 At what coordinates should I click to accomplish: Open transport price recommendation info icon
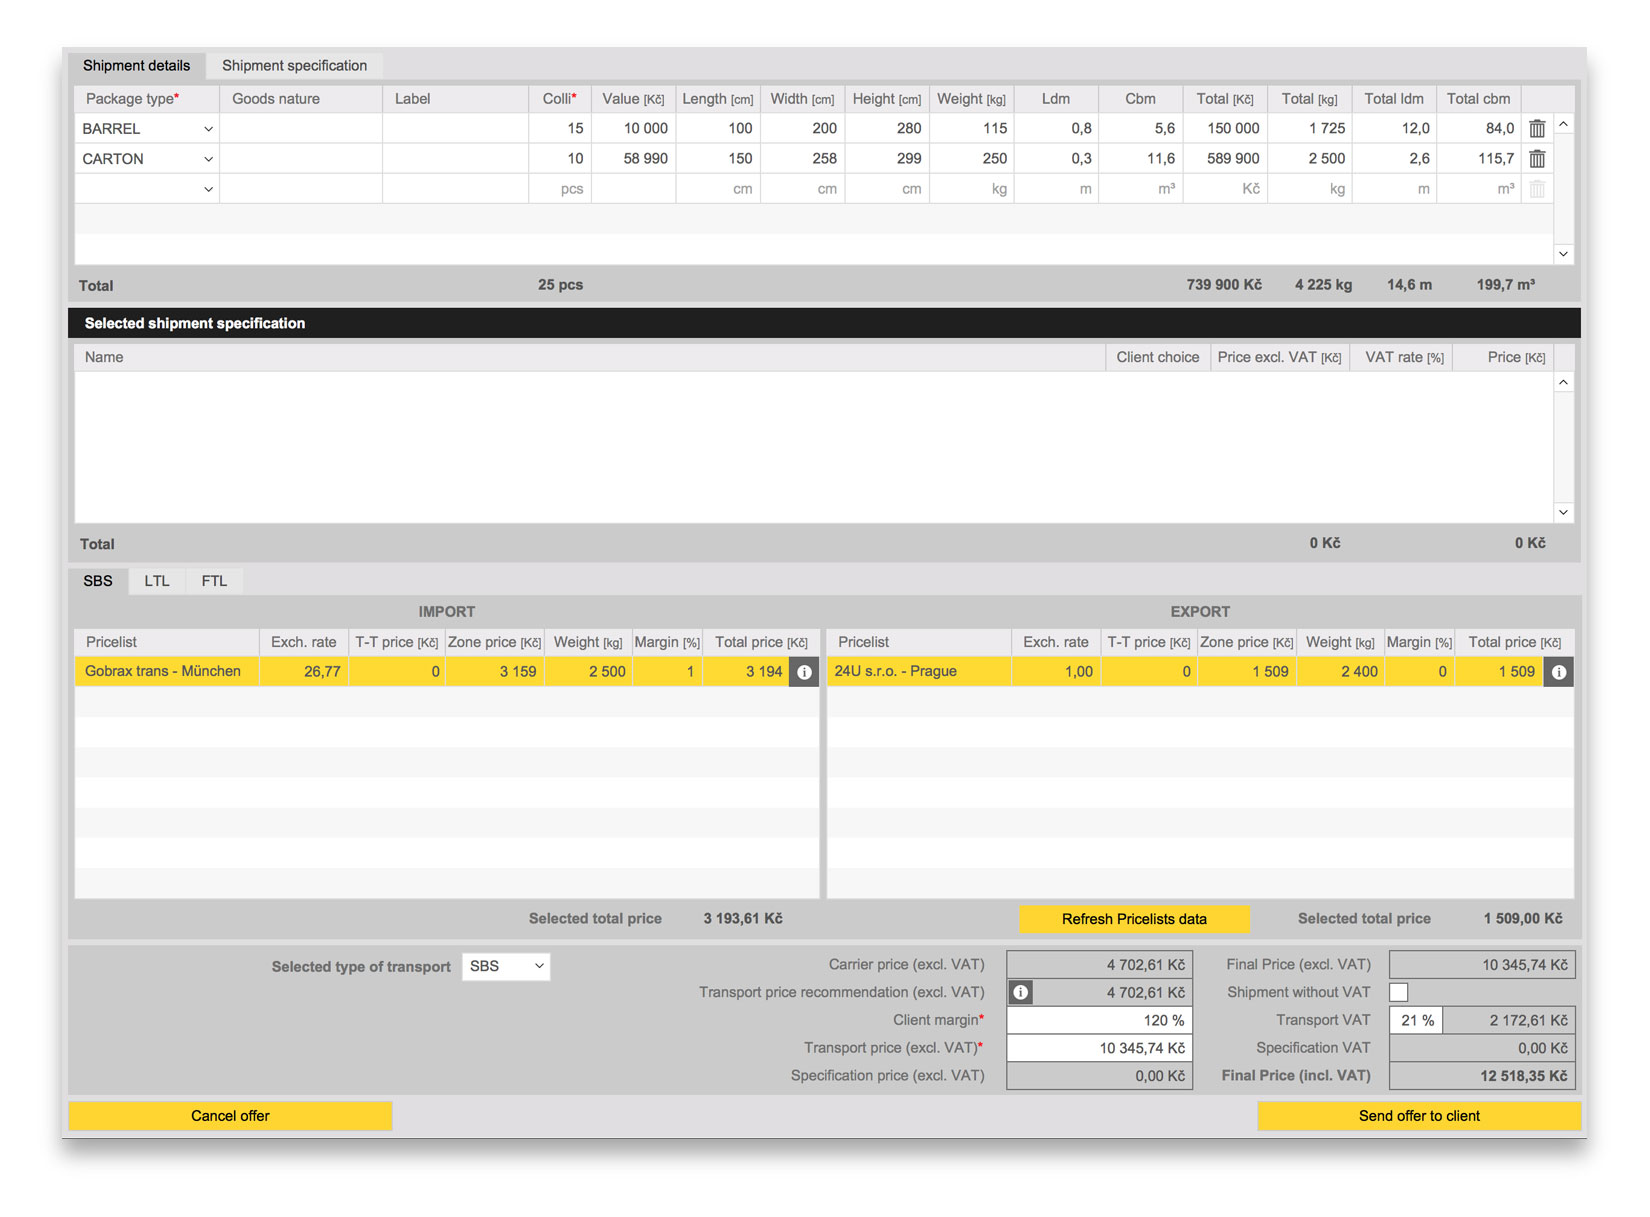pyautogui.click(x=1020, y=993)
